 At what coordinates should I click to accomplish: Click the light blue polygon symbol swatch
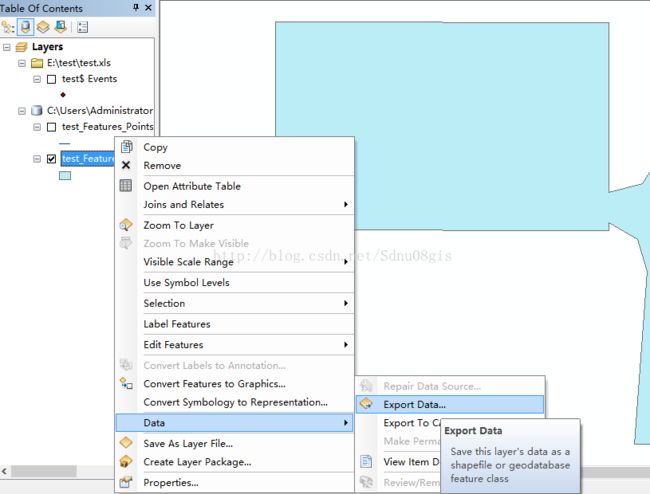65,176
